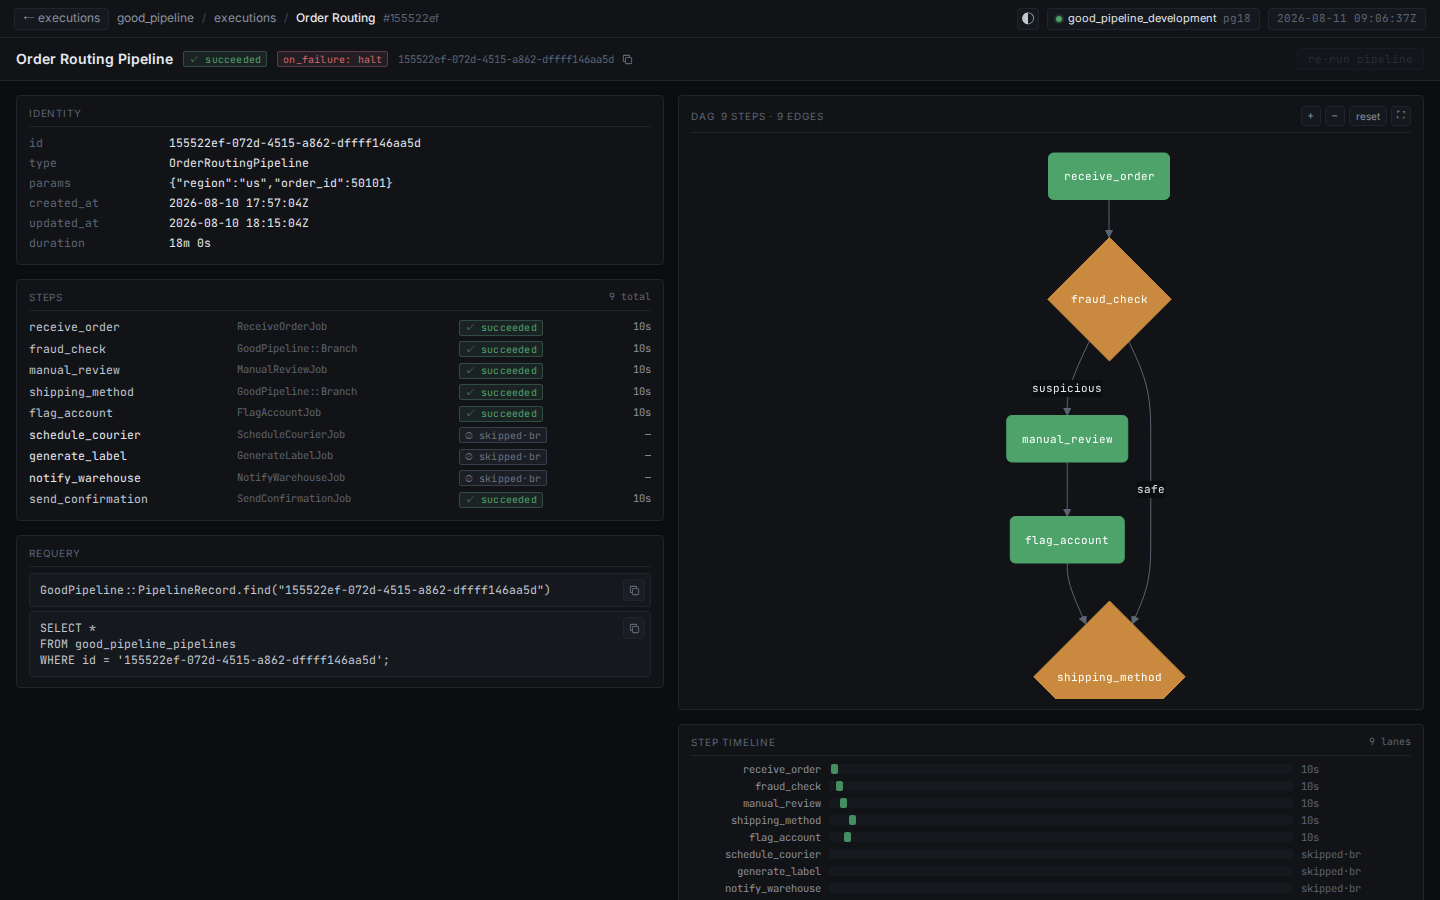The width and height of the screenshot is (1440, 900).
Task: Open DAG fullscreen view icon
Action: pos(1401,116)
